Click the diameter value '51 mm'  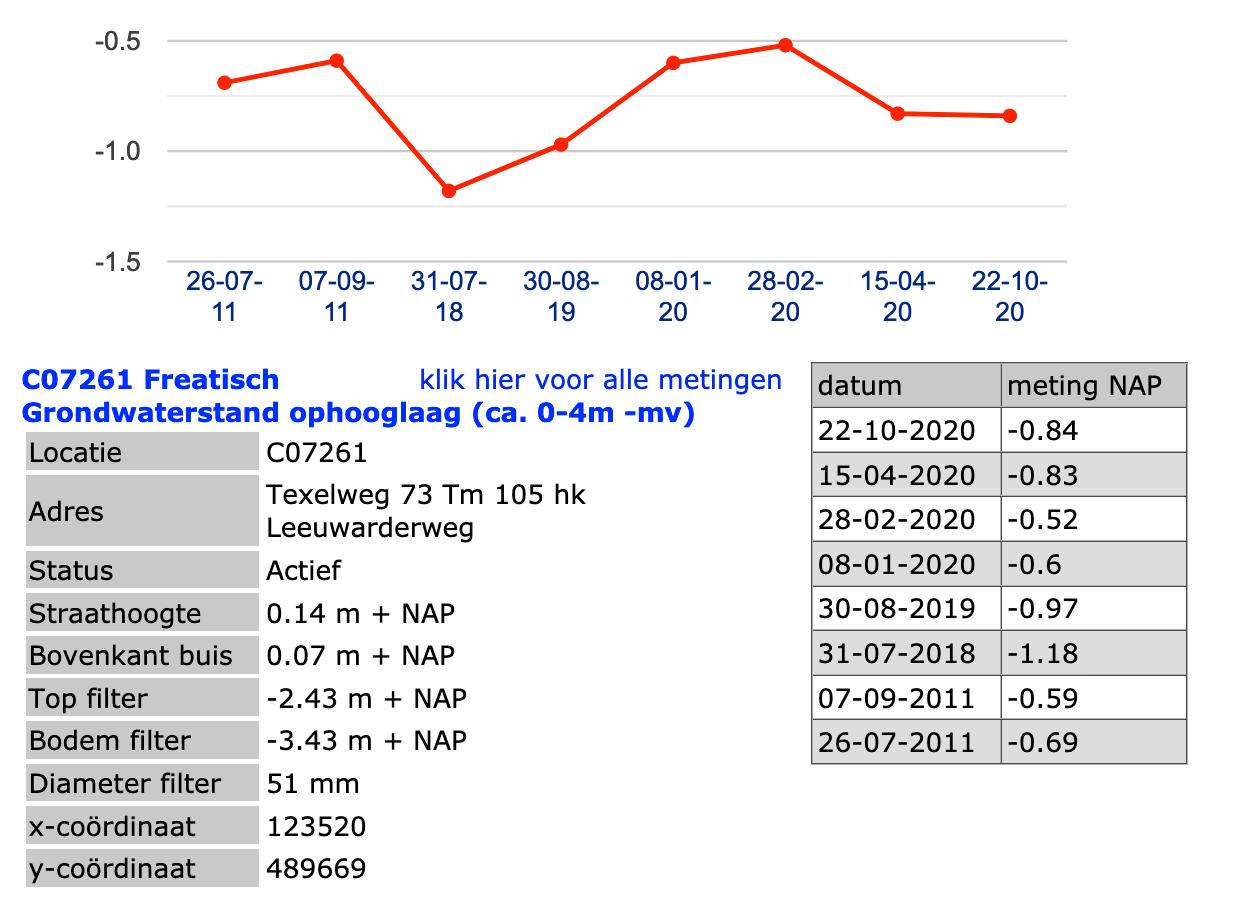click(x=312, y=783)
